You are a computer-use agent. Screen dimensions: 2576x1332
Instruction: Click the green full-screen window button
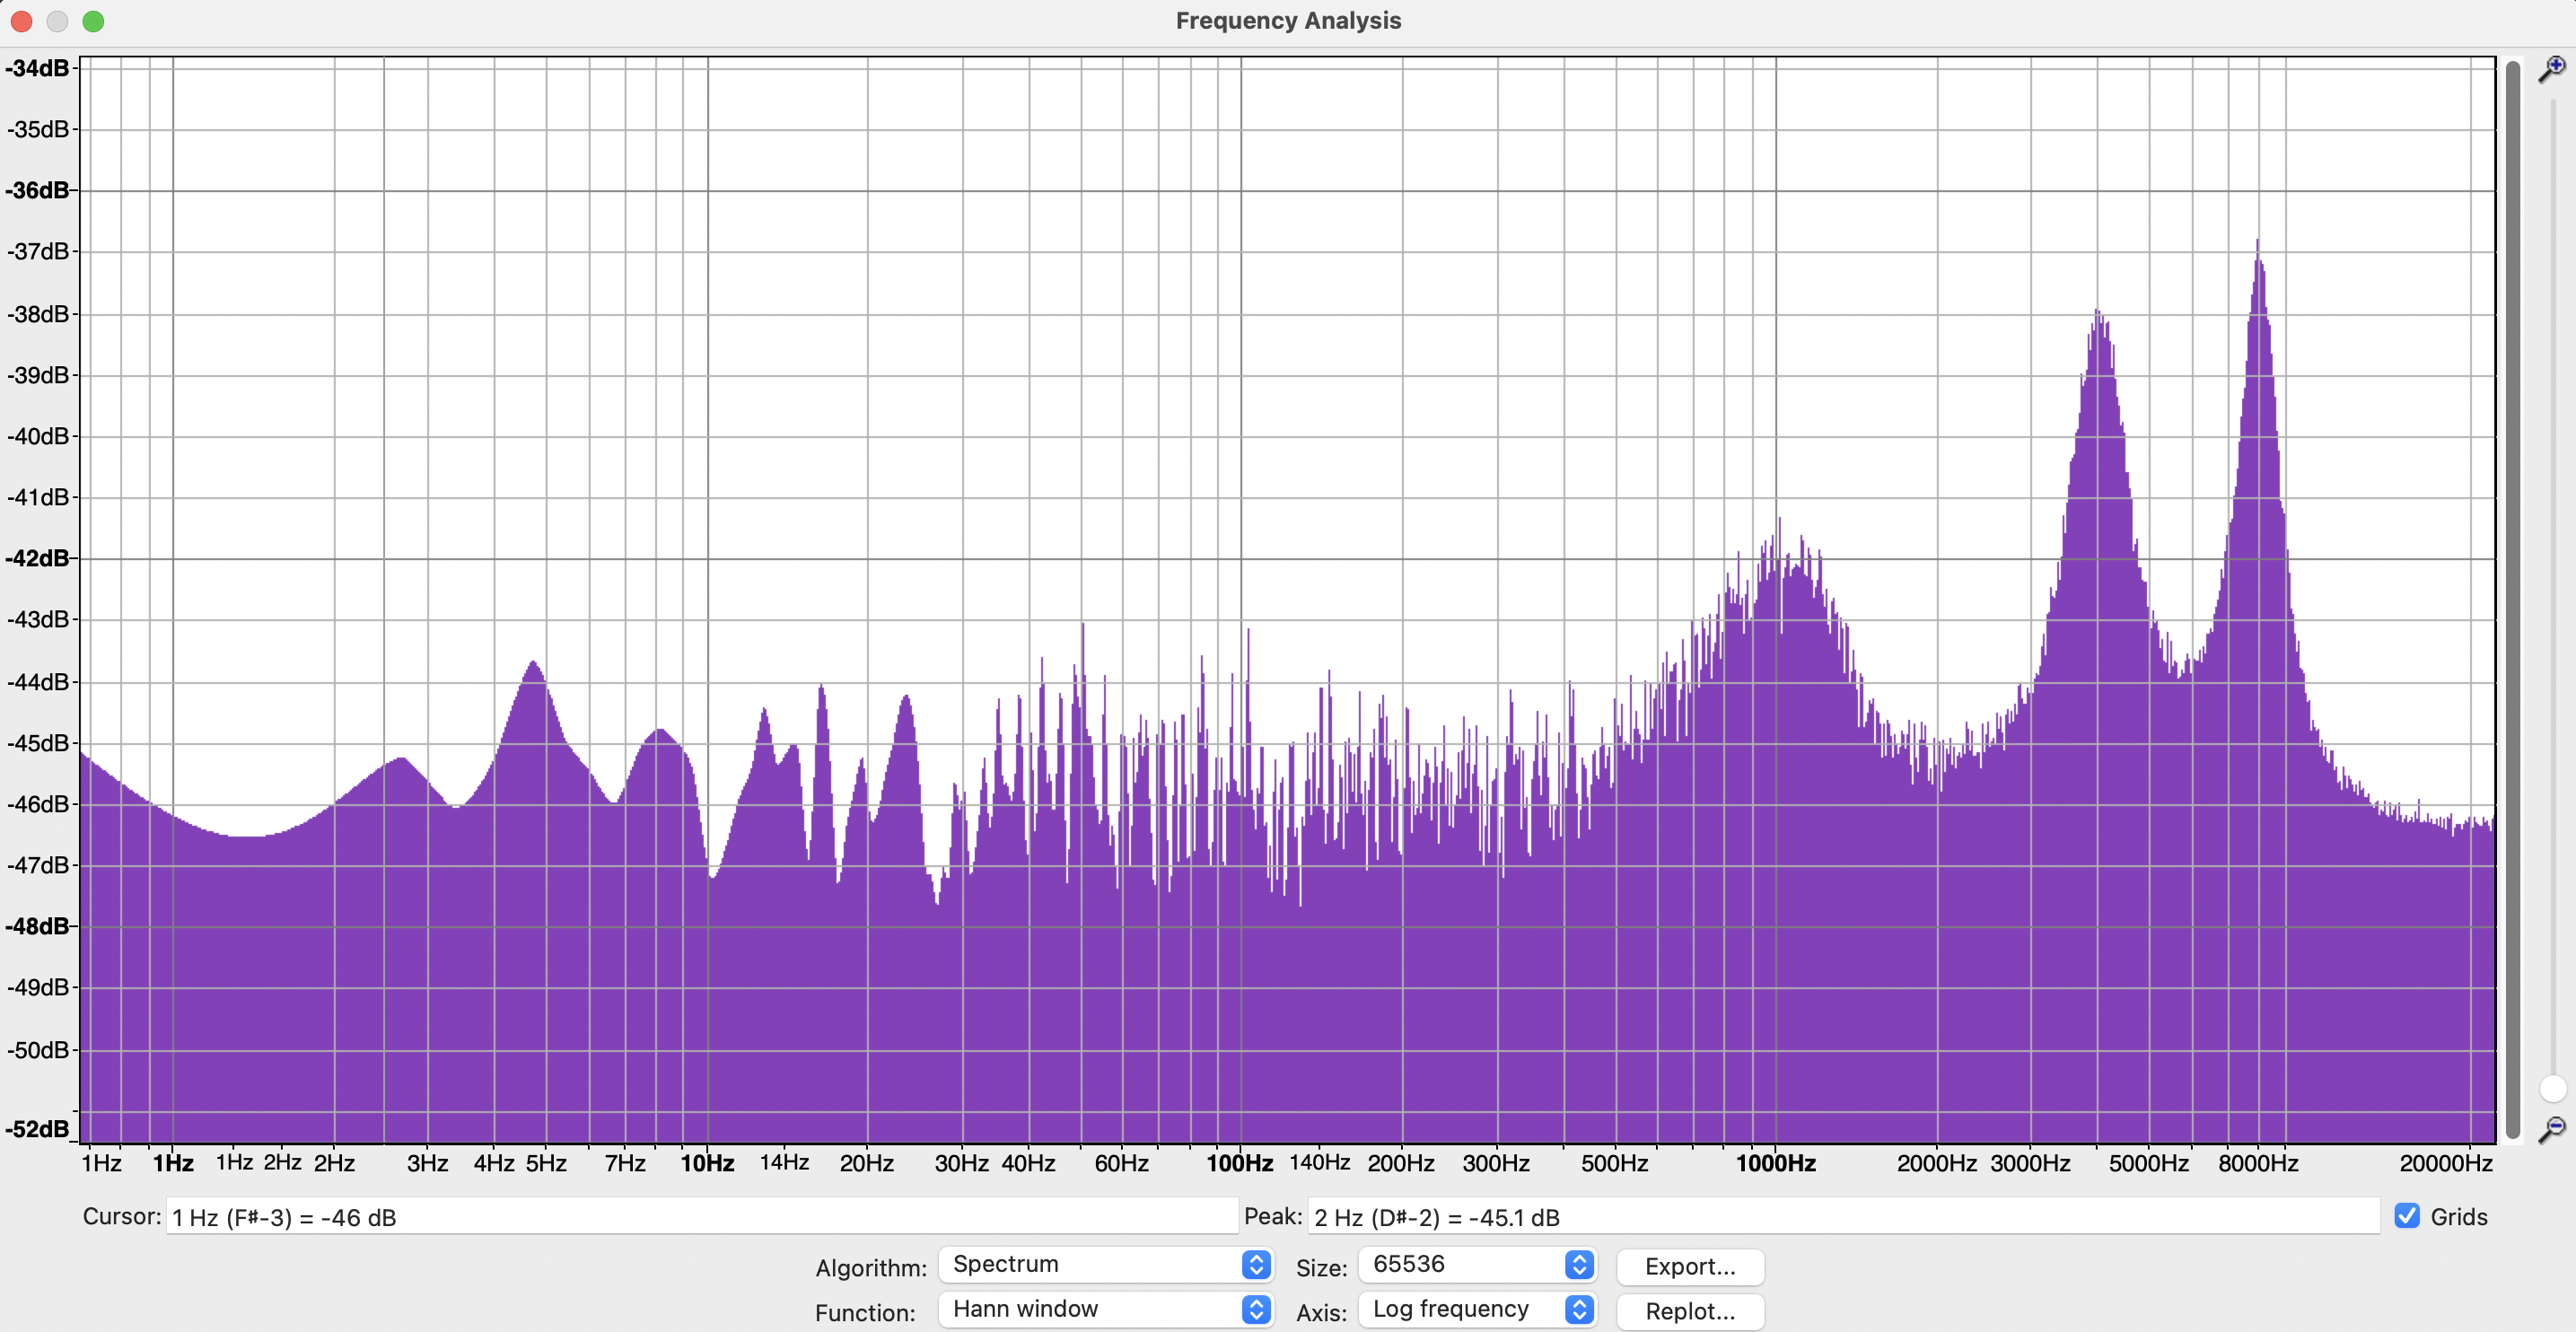coord(93,21)
